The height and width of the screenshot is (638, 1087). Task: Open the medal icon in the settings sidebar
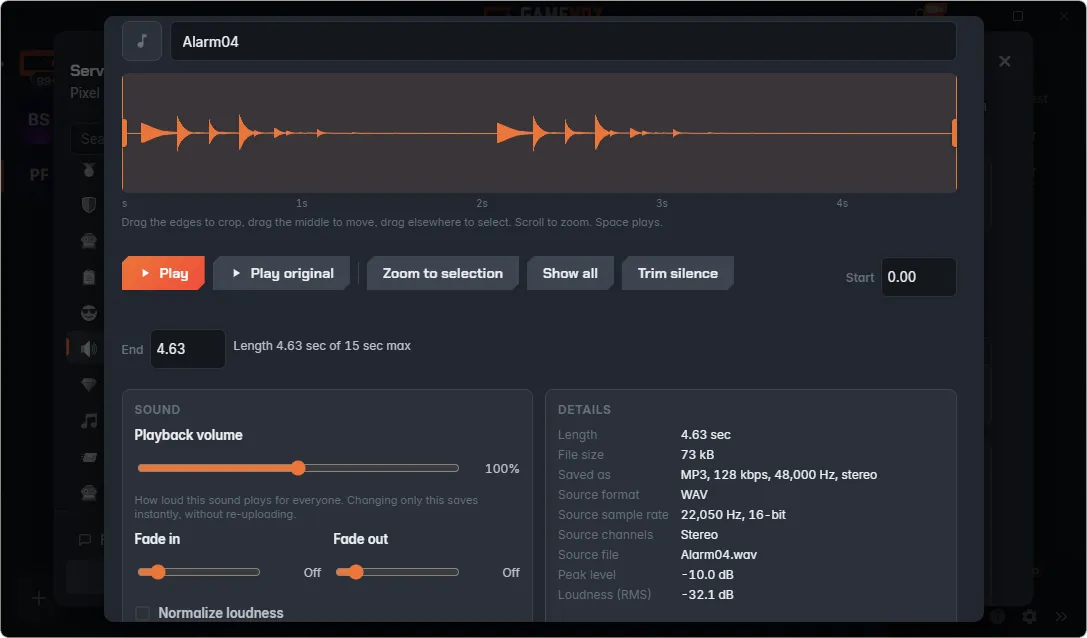[x=89, y=169]
